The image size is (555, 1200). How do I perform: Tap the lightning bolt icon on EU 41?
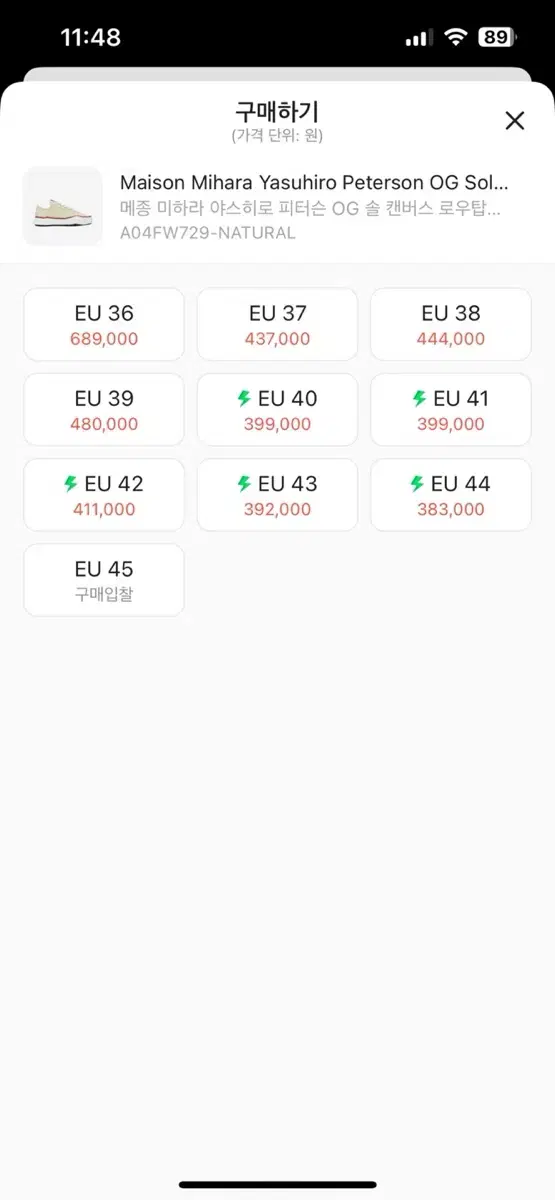tap(419, 399)
